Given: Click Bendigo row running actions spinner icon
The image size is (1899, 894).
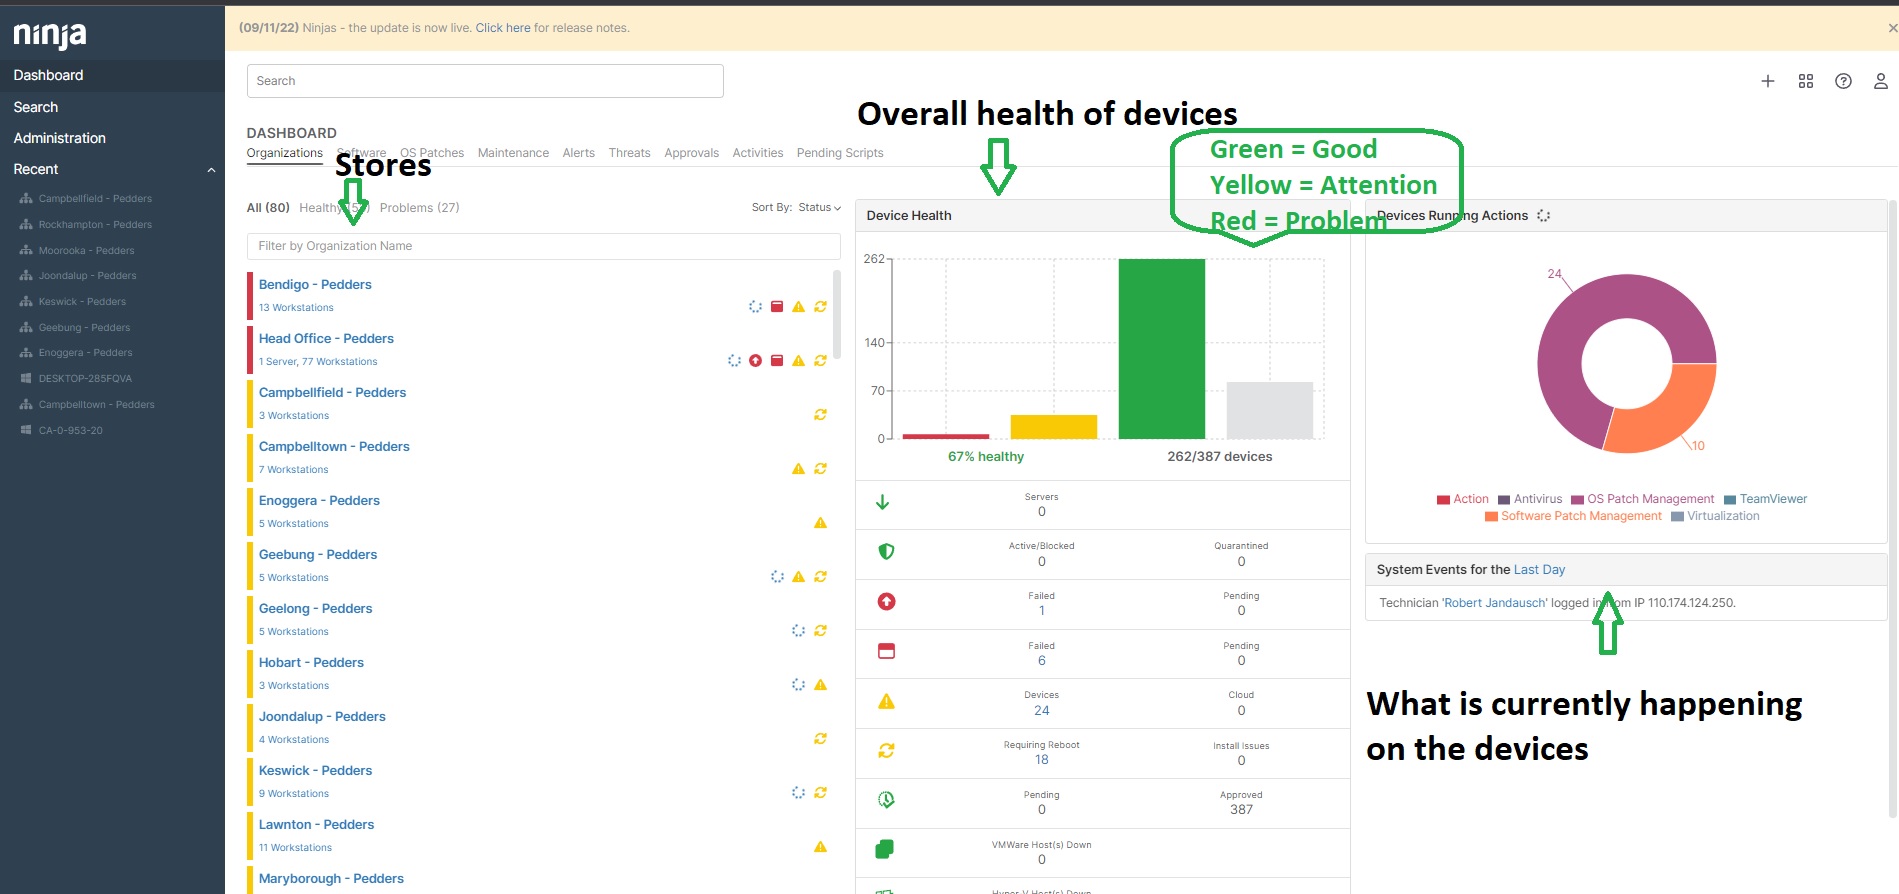Looking at the screenshot, I should click(x=755, y=307).
